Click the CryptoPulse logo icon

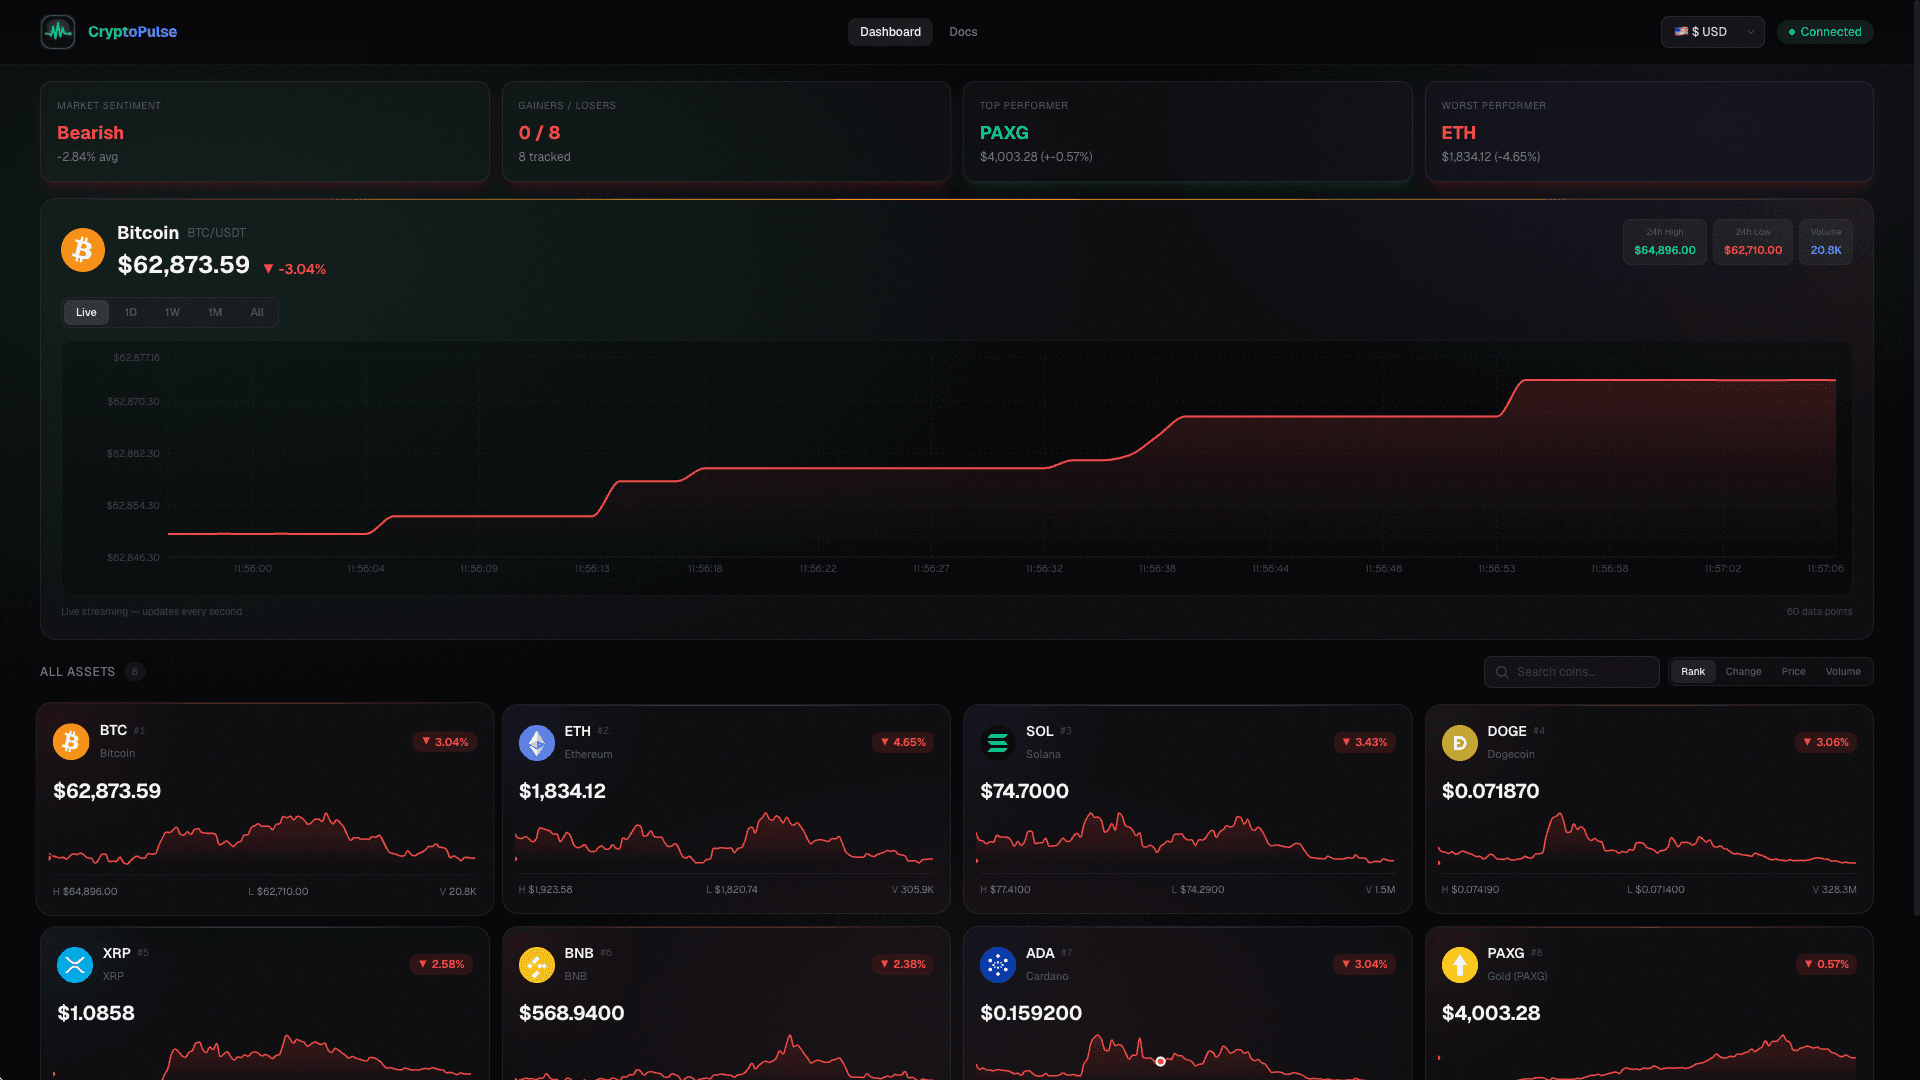[58, 32]
